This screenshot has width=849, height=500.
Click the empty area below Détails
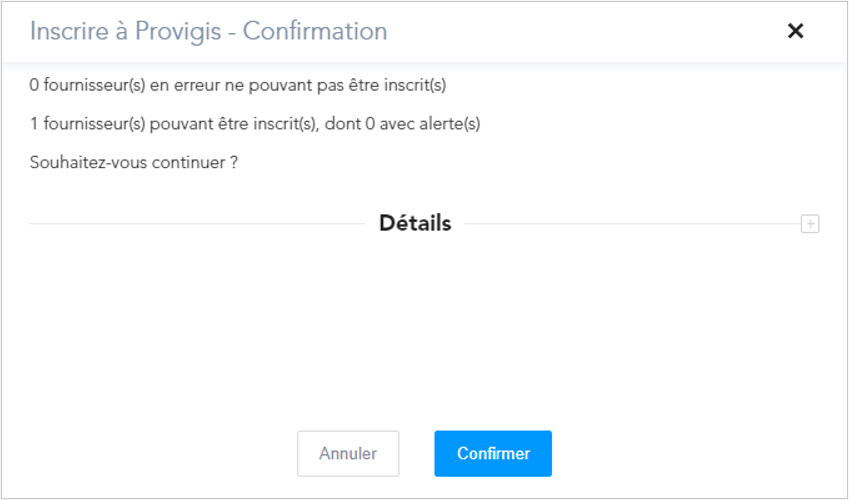[424, 325]
